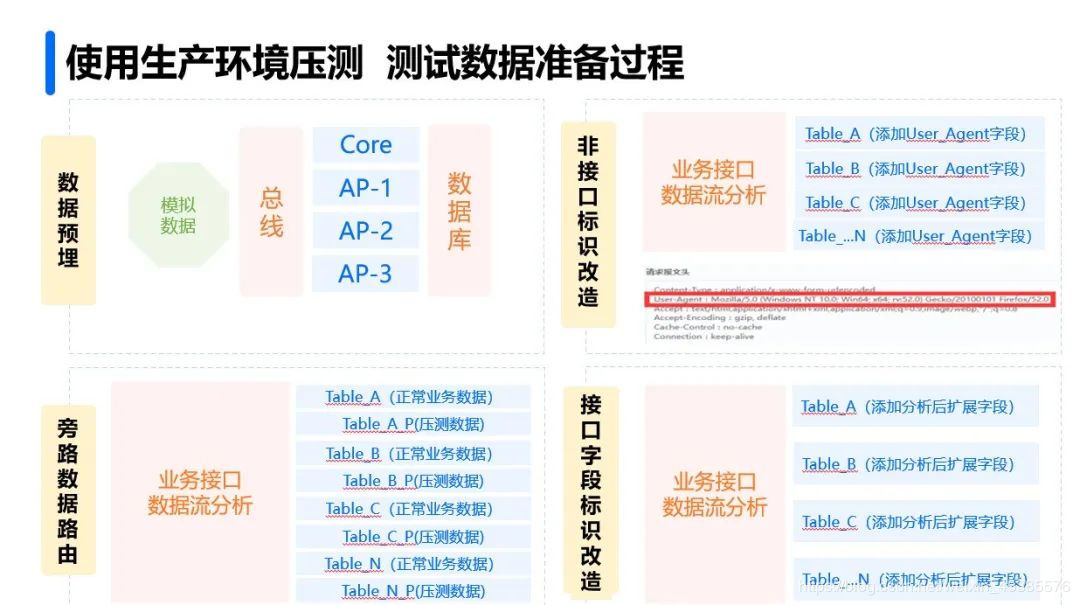Click the AP-1 box
The image size is (1080, 605).
[x=366, y=187]
